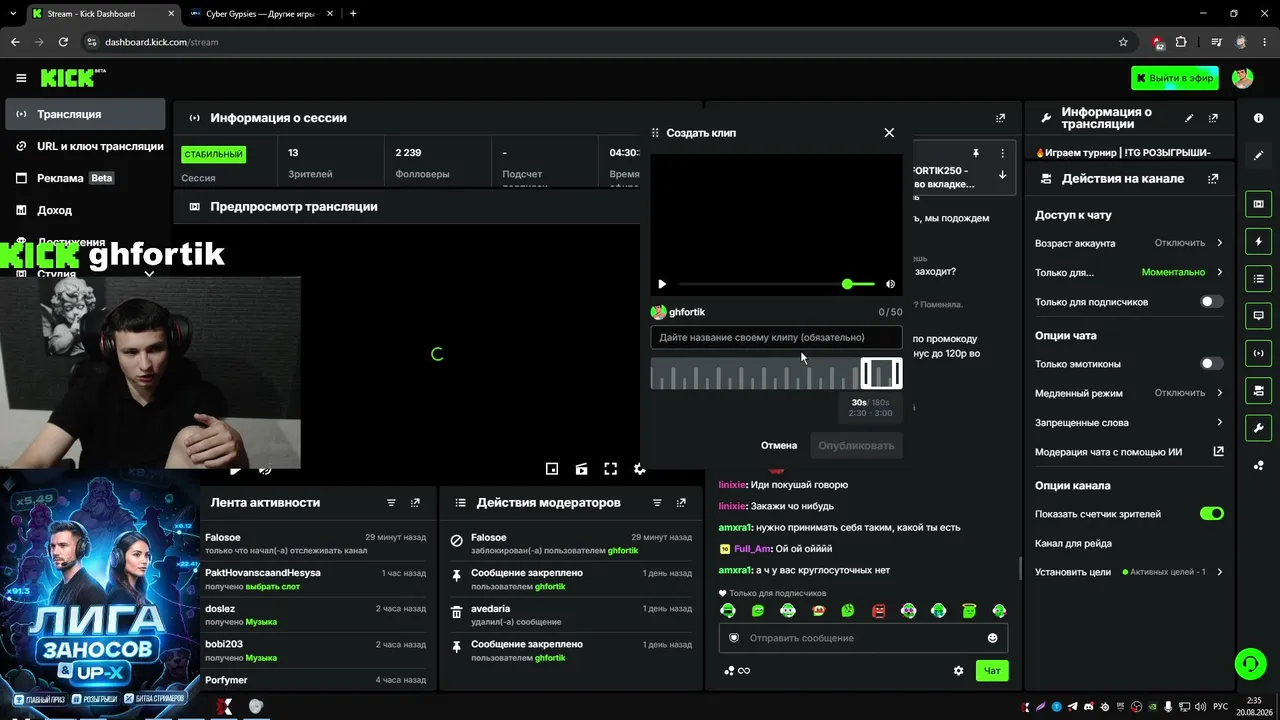Click the white clip trim selection box
Image resolution: width=1280 pixels, height=720 pixels.
coord(881,374)
